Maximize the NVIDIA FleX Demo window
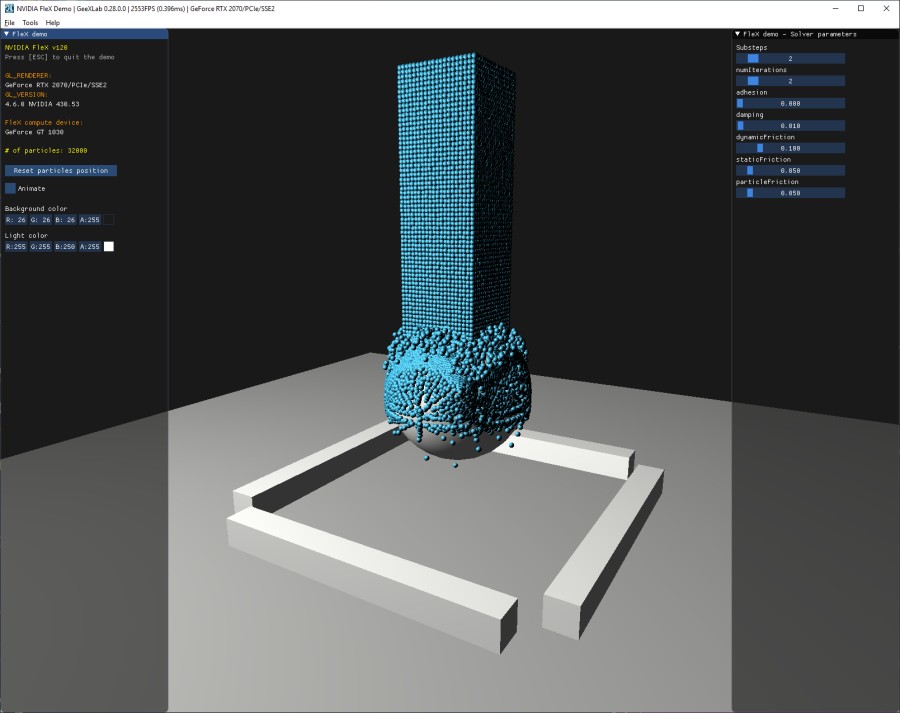This screenshot has height=713, width=900. click(861, 9)
